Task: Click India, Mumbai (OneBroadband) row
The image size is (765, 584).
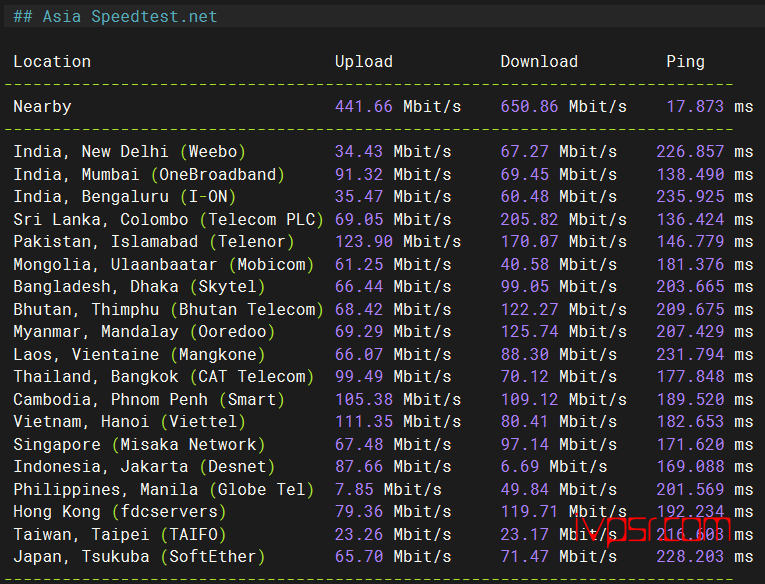Action: 383,174
